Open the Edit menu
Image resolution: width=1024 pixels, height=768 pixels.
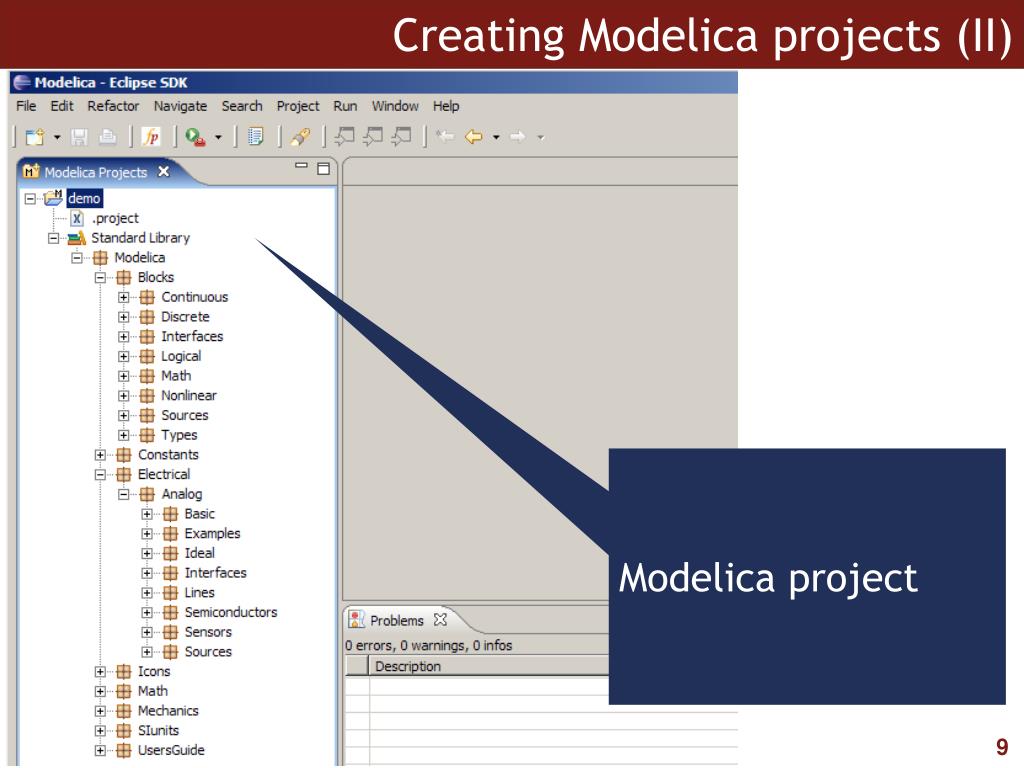tap(62, 106)
